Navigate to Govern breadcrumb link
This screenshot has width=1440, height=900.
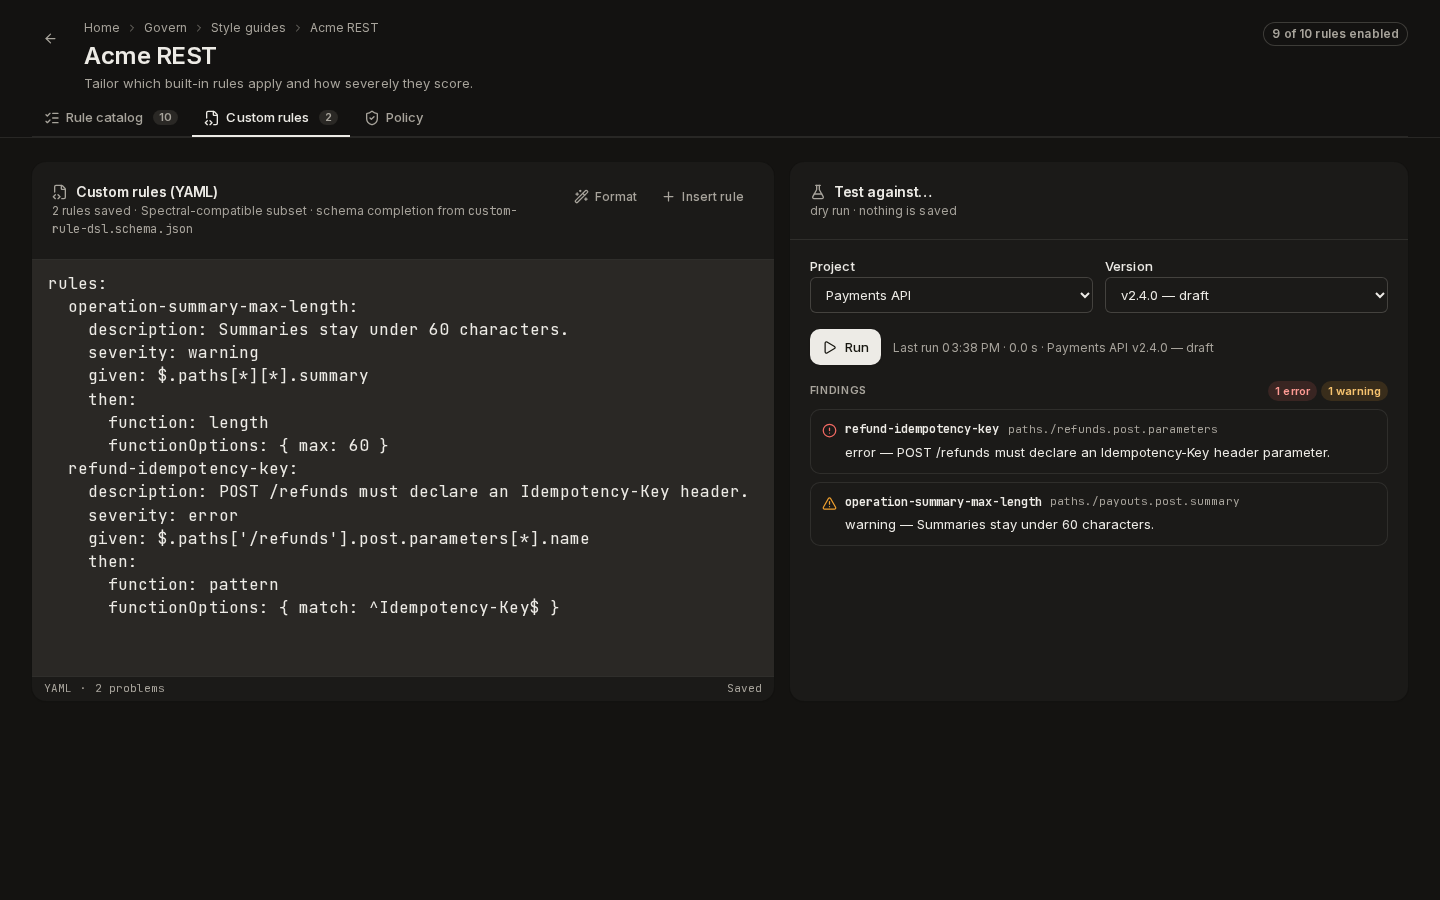coord(165,28)
